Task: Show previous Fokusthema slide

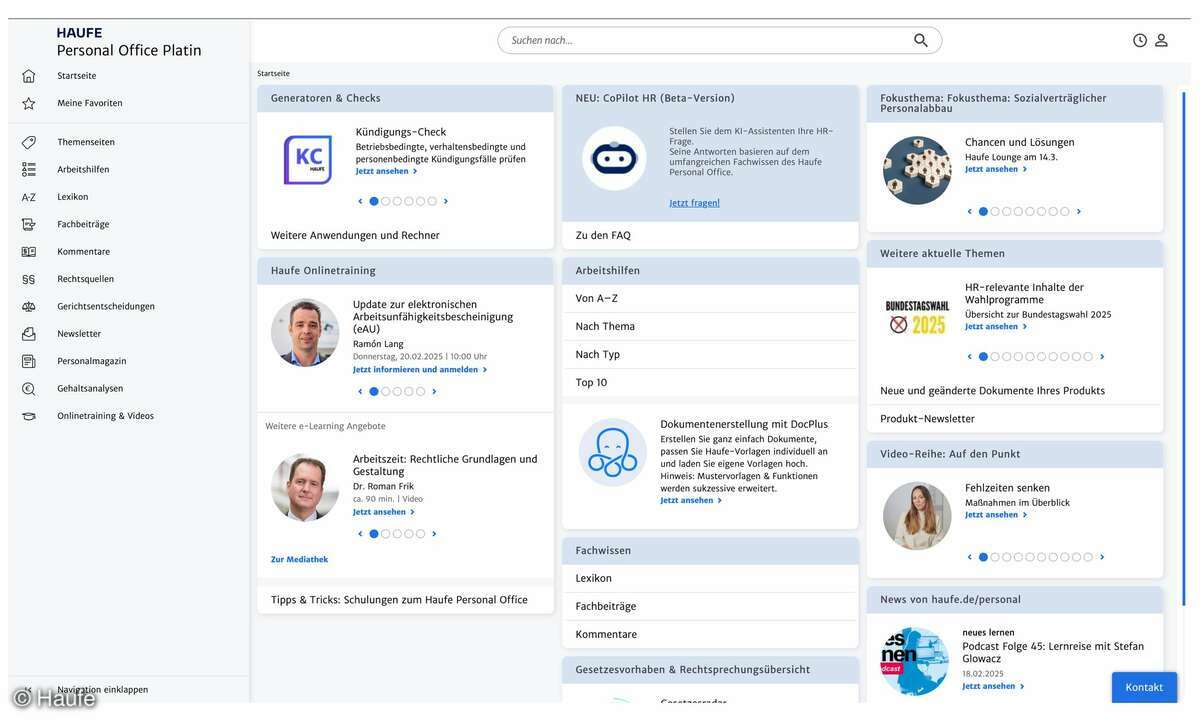Action: pyautogui.click(x=969, y=212)
